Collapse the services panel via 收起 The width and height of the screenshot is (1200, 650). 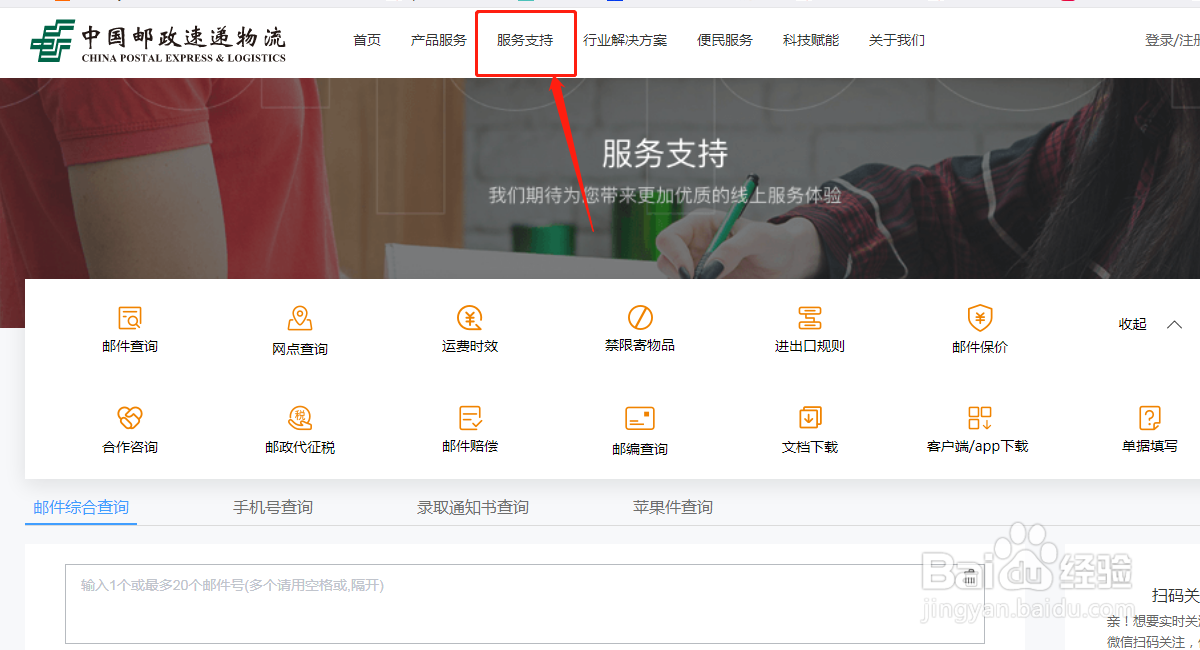click(1131, 324)
